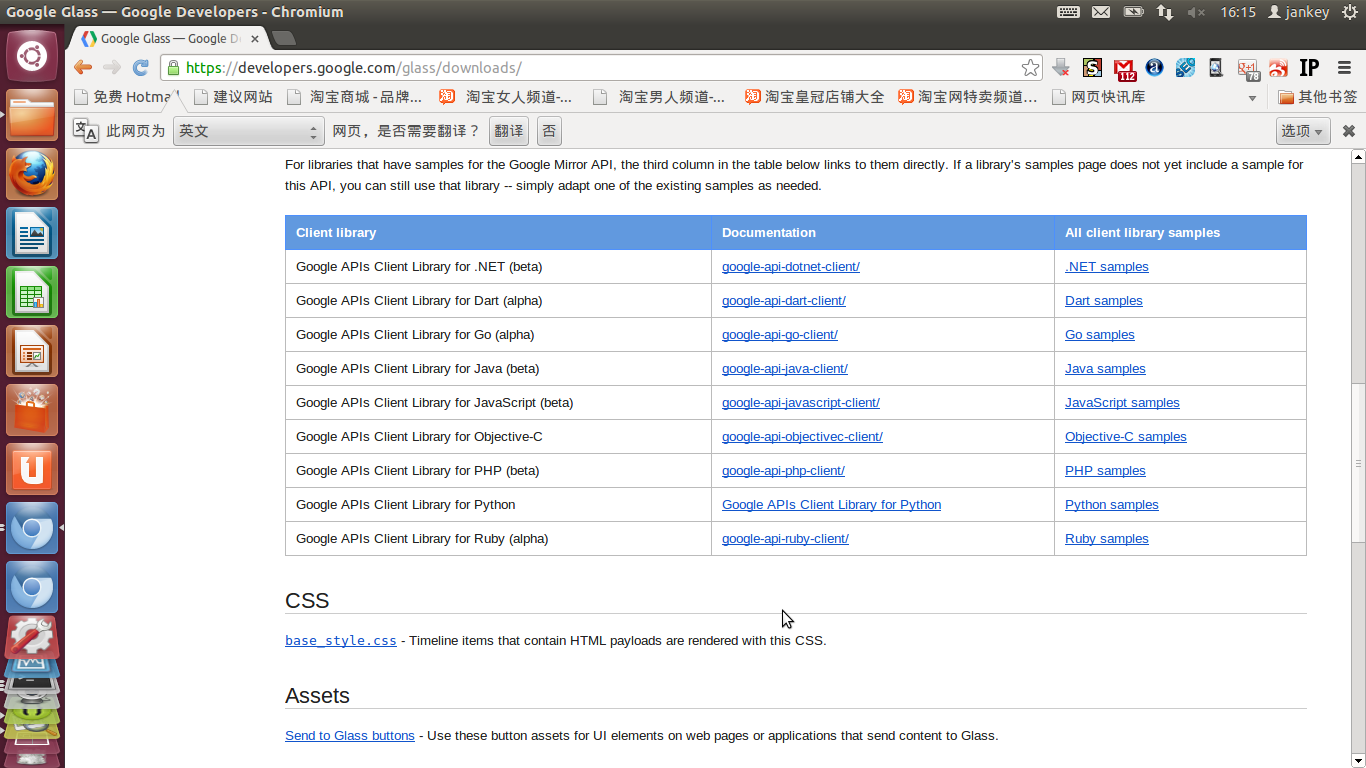Open the base_style.css link

point(341,640)
